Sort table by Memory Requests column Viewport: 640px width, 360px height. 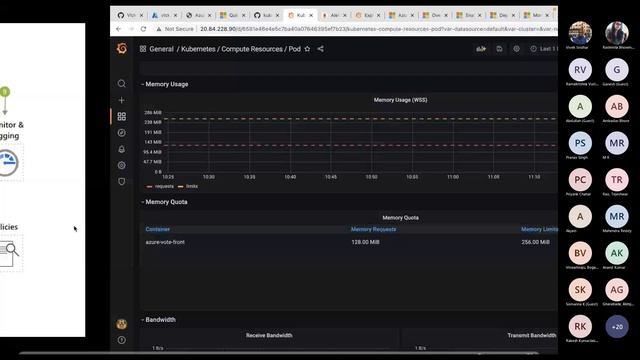(373, 229)
